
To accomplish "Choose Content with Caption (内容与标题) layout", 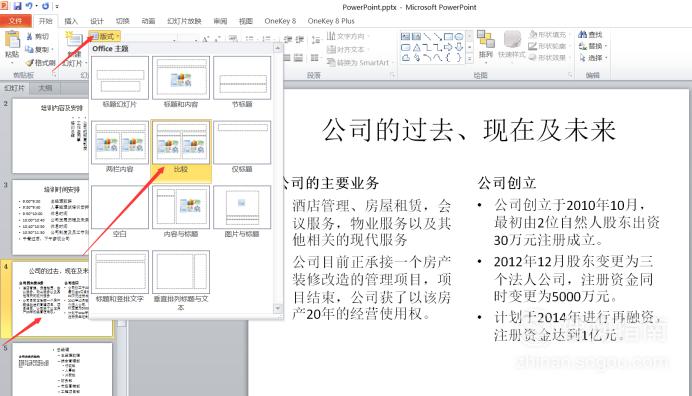I will (x=181, y=212).
